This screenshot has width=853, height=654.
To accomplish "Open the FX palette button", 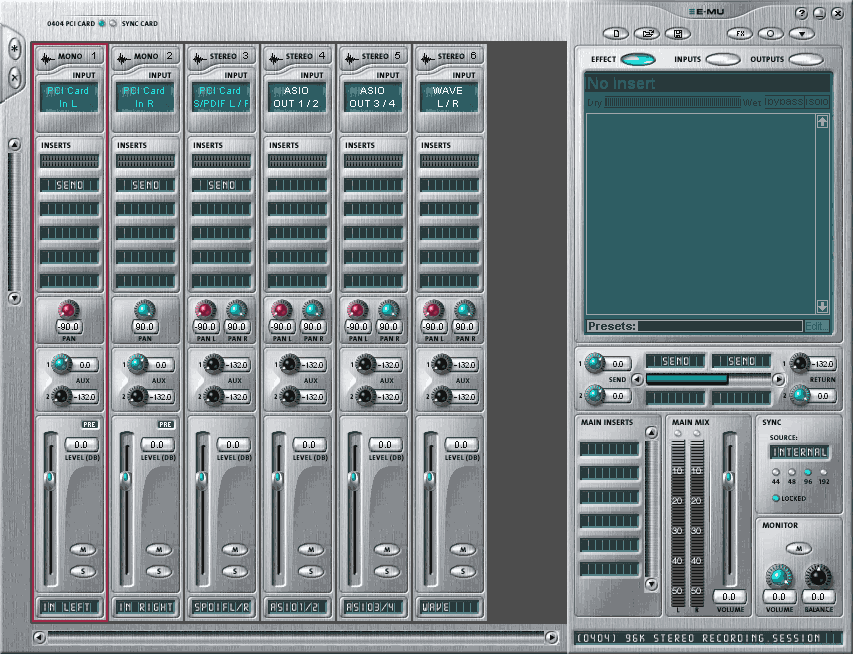I will (740, 34).
